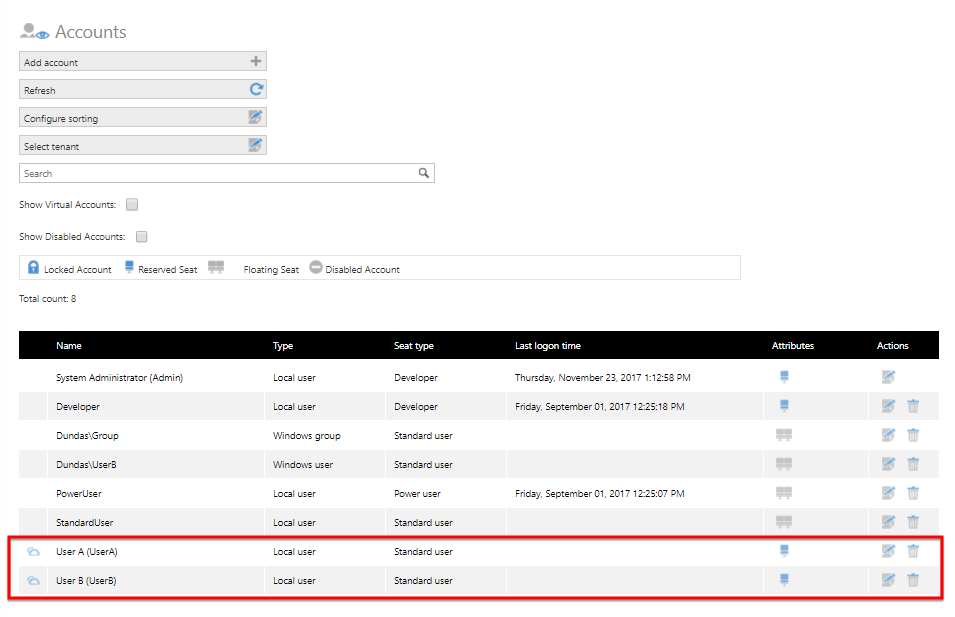Image resolution: width=955 pixels, height=617 pixels.
Task: Click the magnifier icon in the Search box
Action: pos(424,173)
